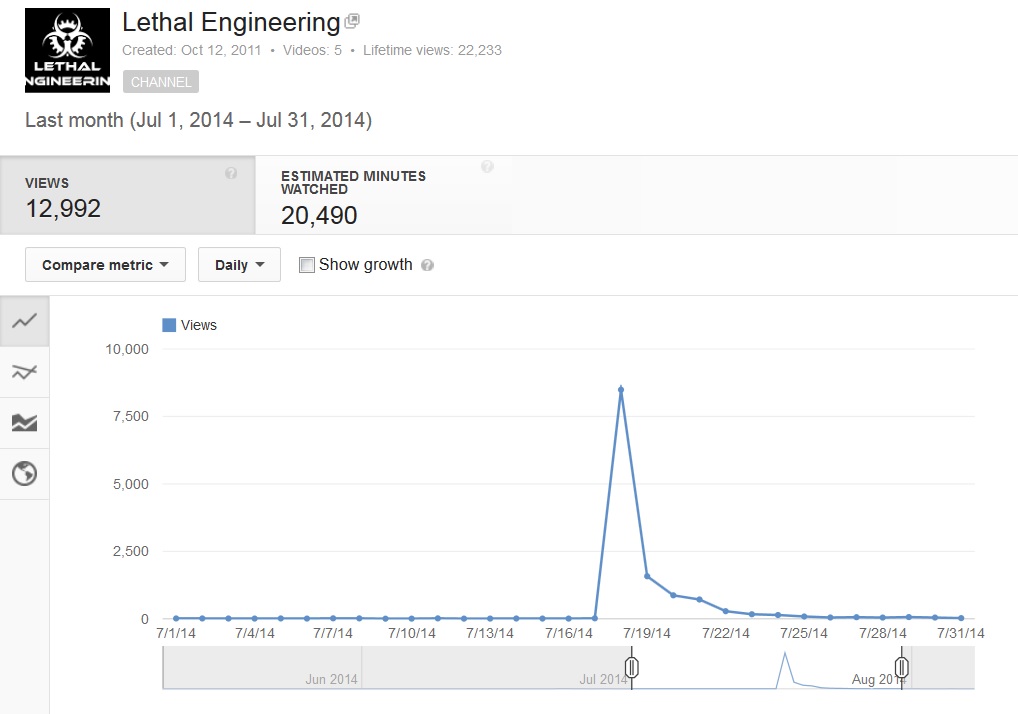Click the Lethal Engineering channel title

tap(230, 21)
